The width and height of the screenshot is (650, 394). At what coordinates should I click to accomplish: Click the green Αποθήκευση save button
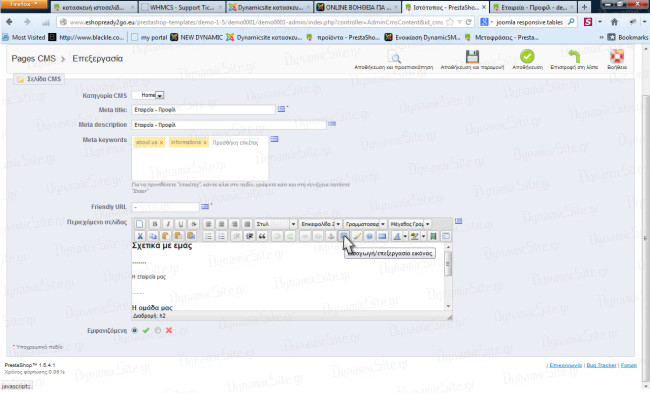[x=527, y=60]
